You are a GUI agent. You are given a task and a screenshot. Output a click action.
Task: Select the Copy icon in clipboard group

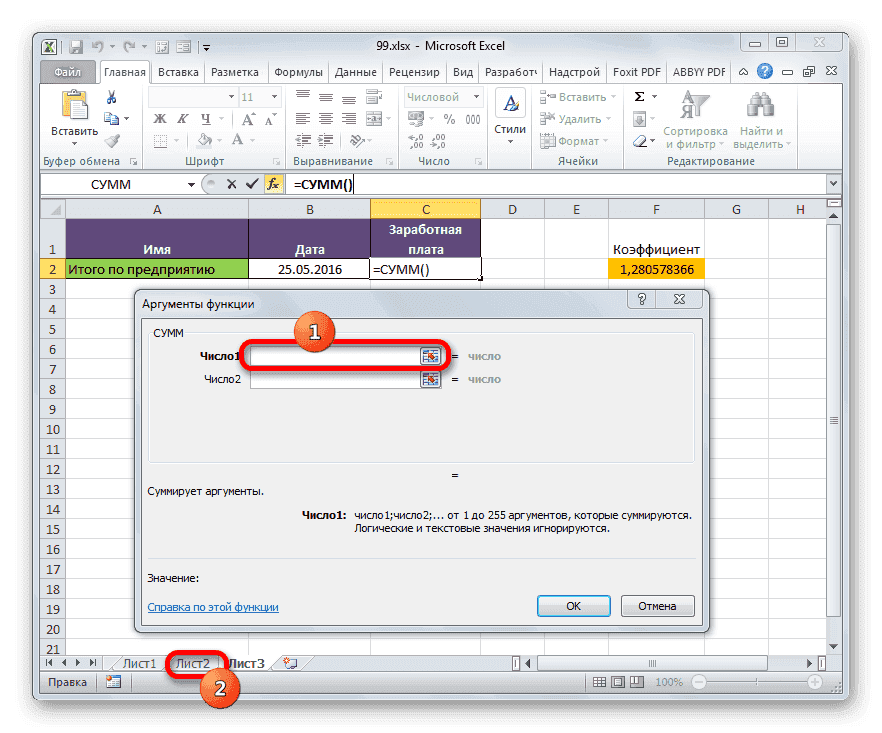tap(111, 118)
